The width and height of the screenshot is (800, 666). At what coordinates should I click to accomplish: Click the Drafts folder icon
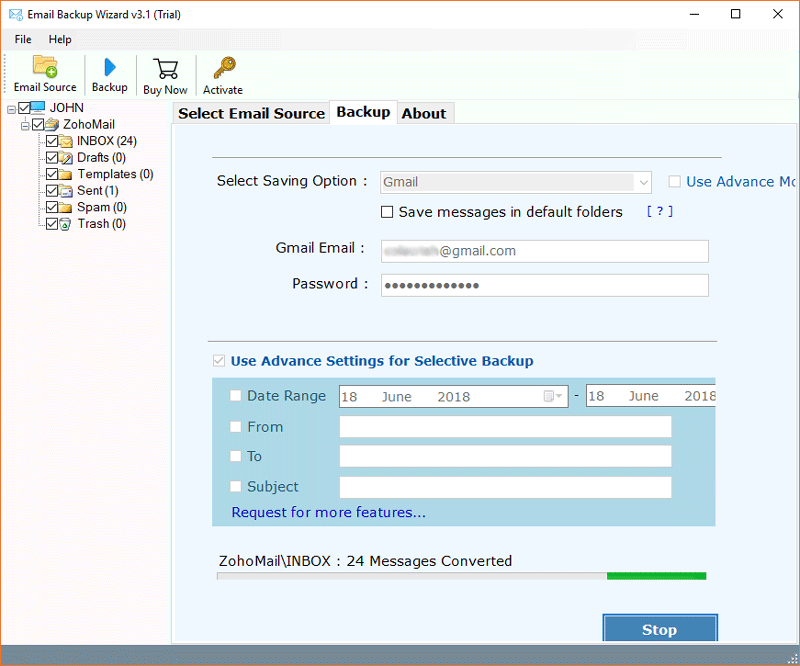pos(65,157)
